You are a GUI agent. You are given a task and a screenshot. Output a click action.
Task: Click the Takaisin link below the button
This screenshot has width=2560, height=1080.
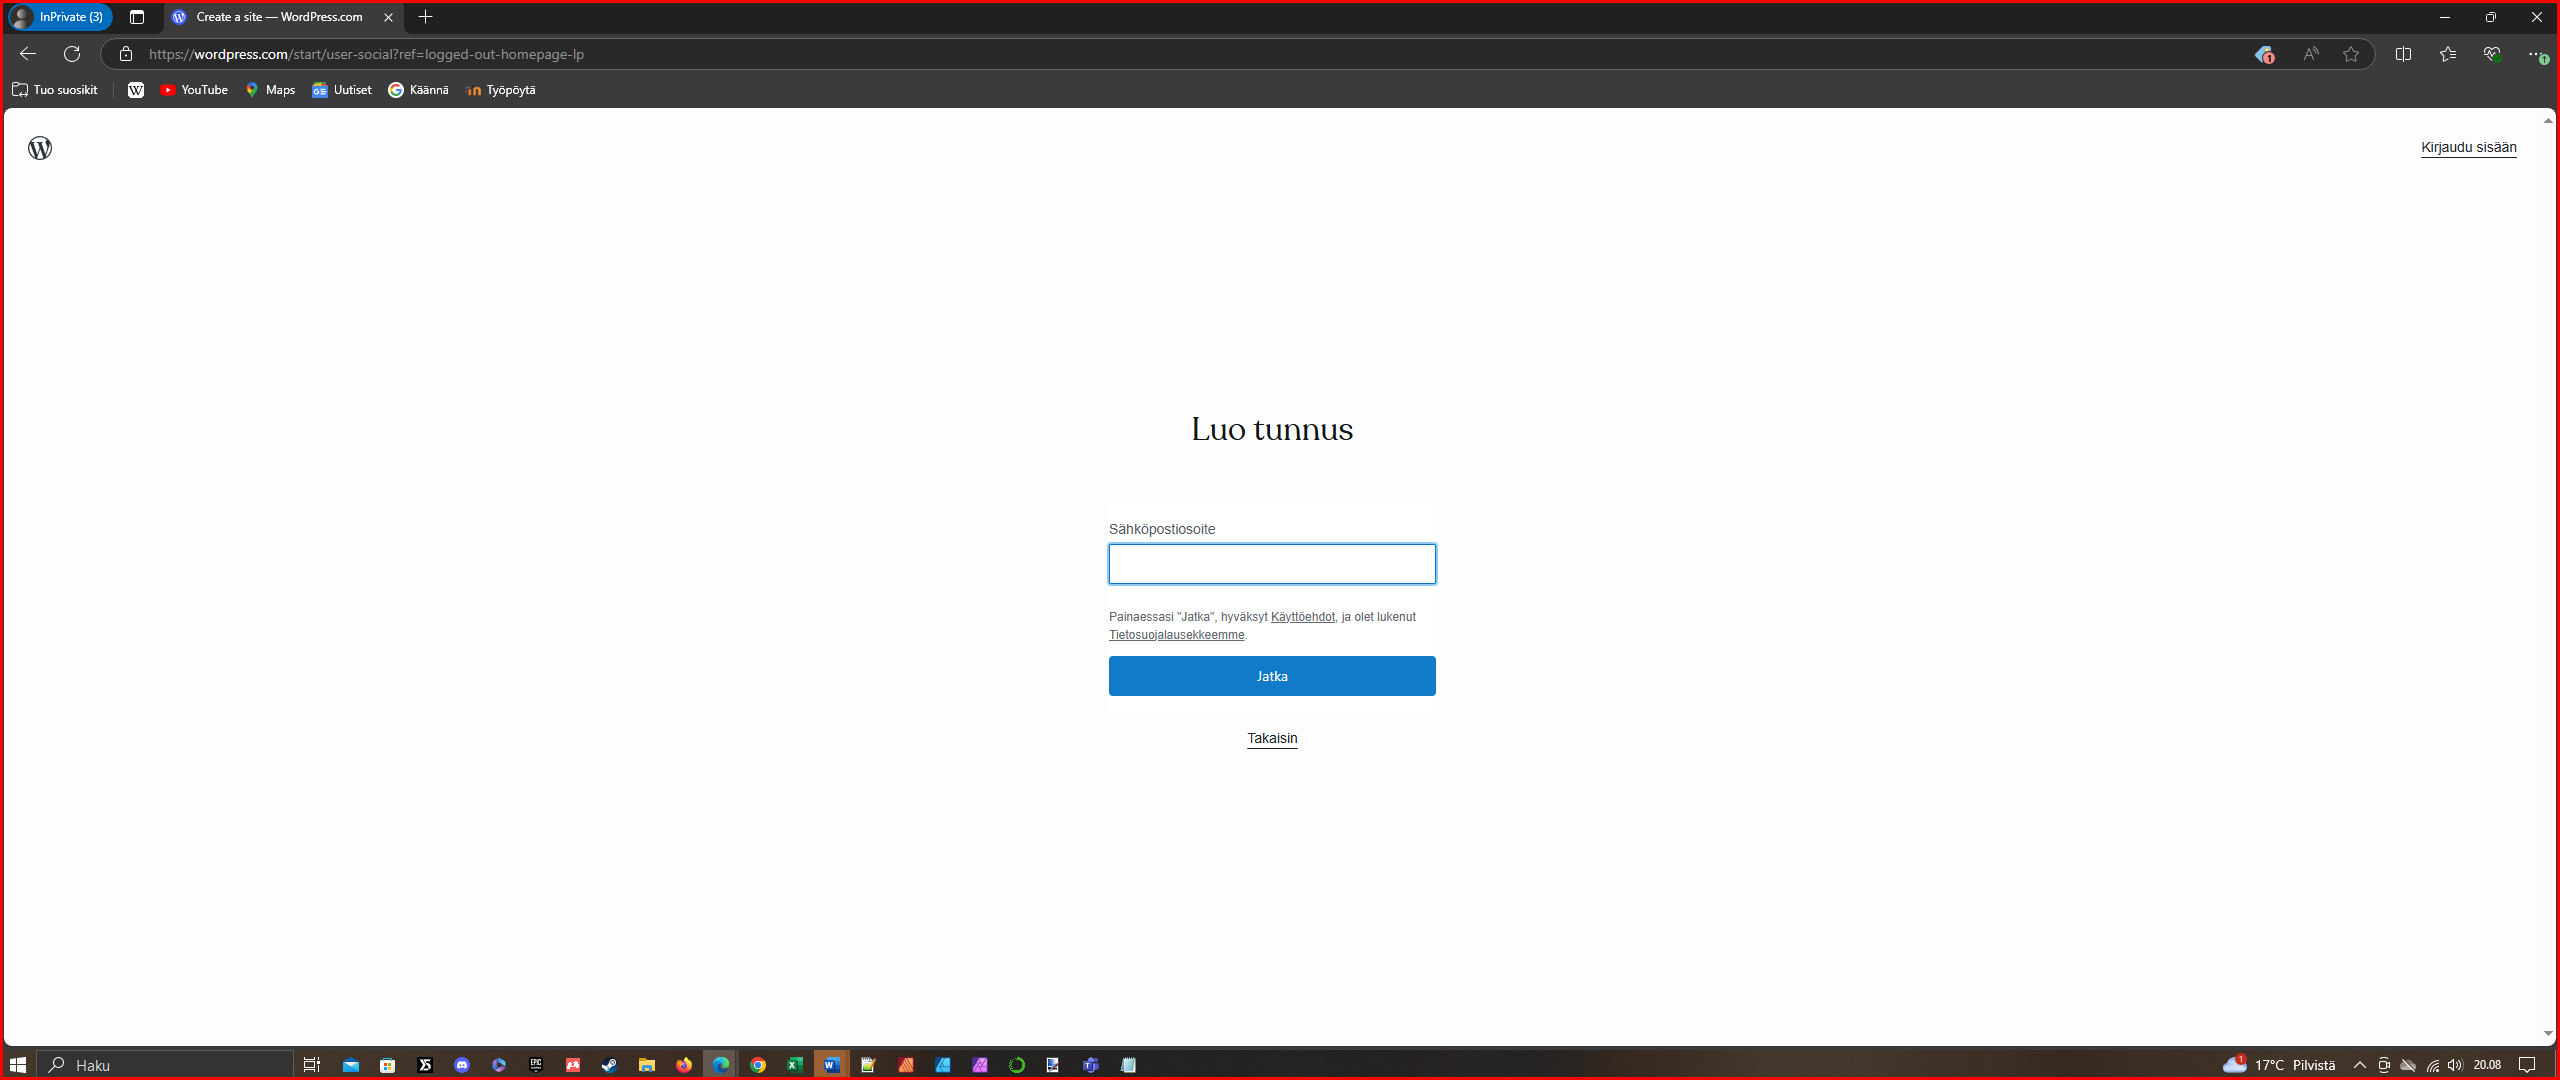pos(1271,738)
